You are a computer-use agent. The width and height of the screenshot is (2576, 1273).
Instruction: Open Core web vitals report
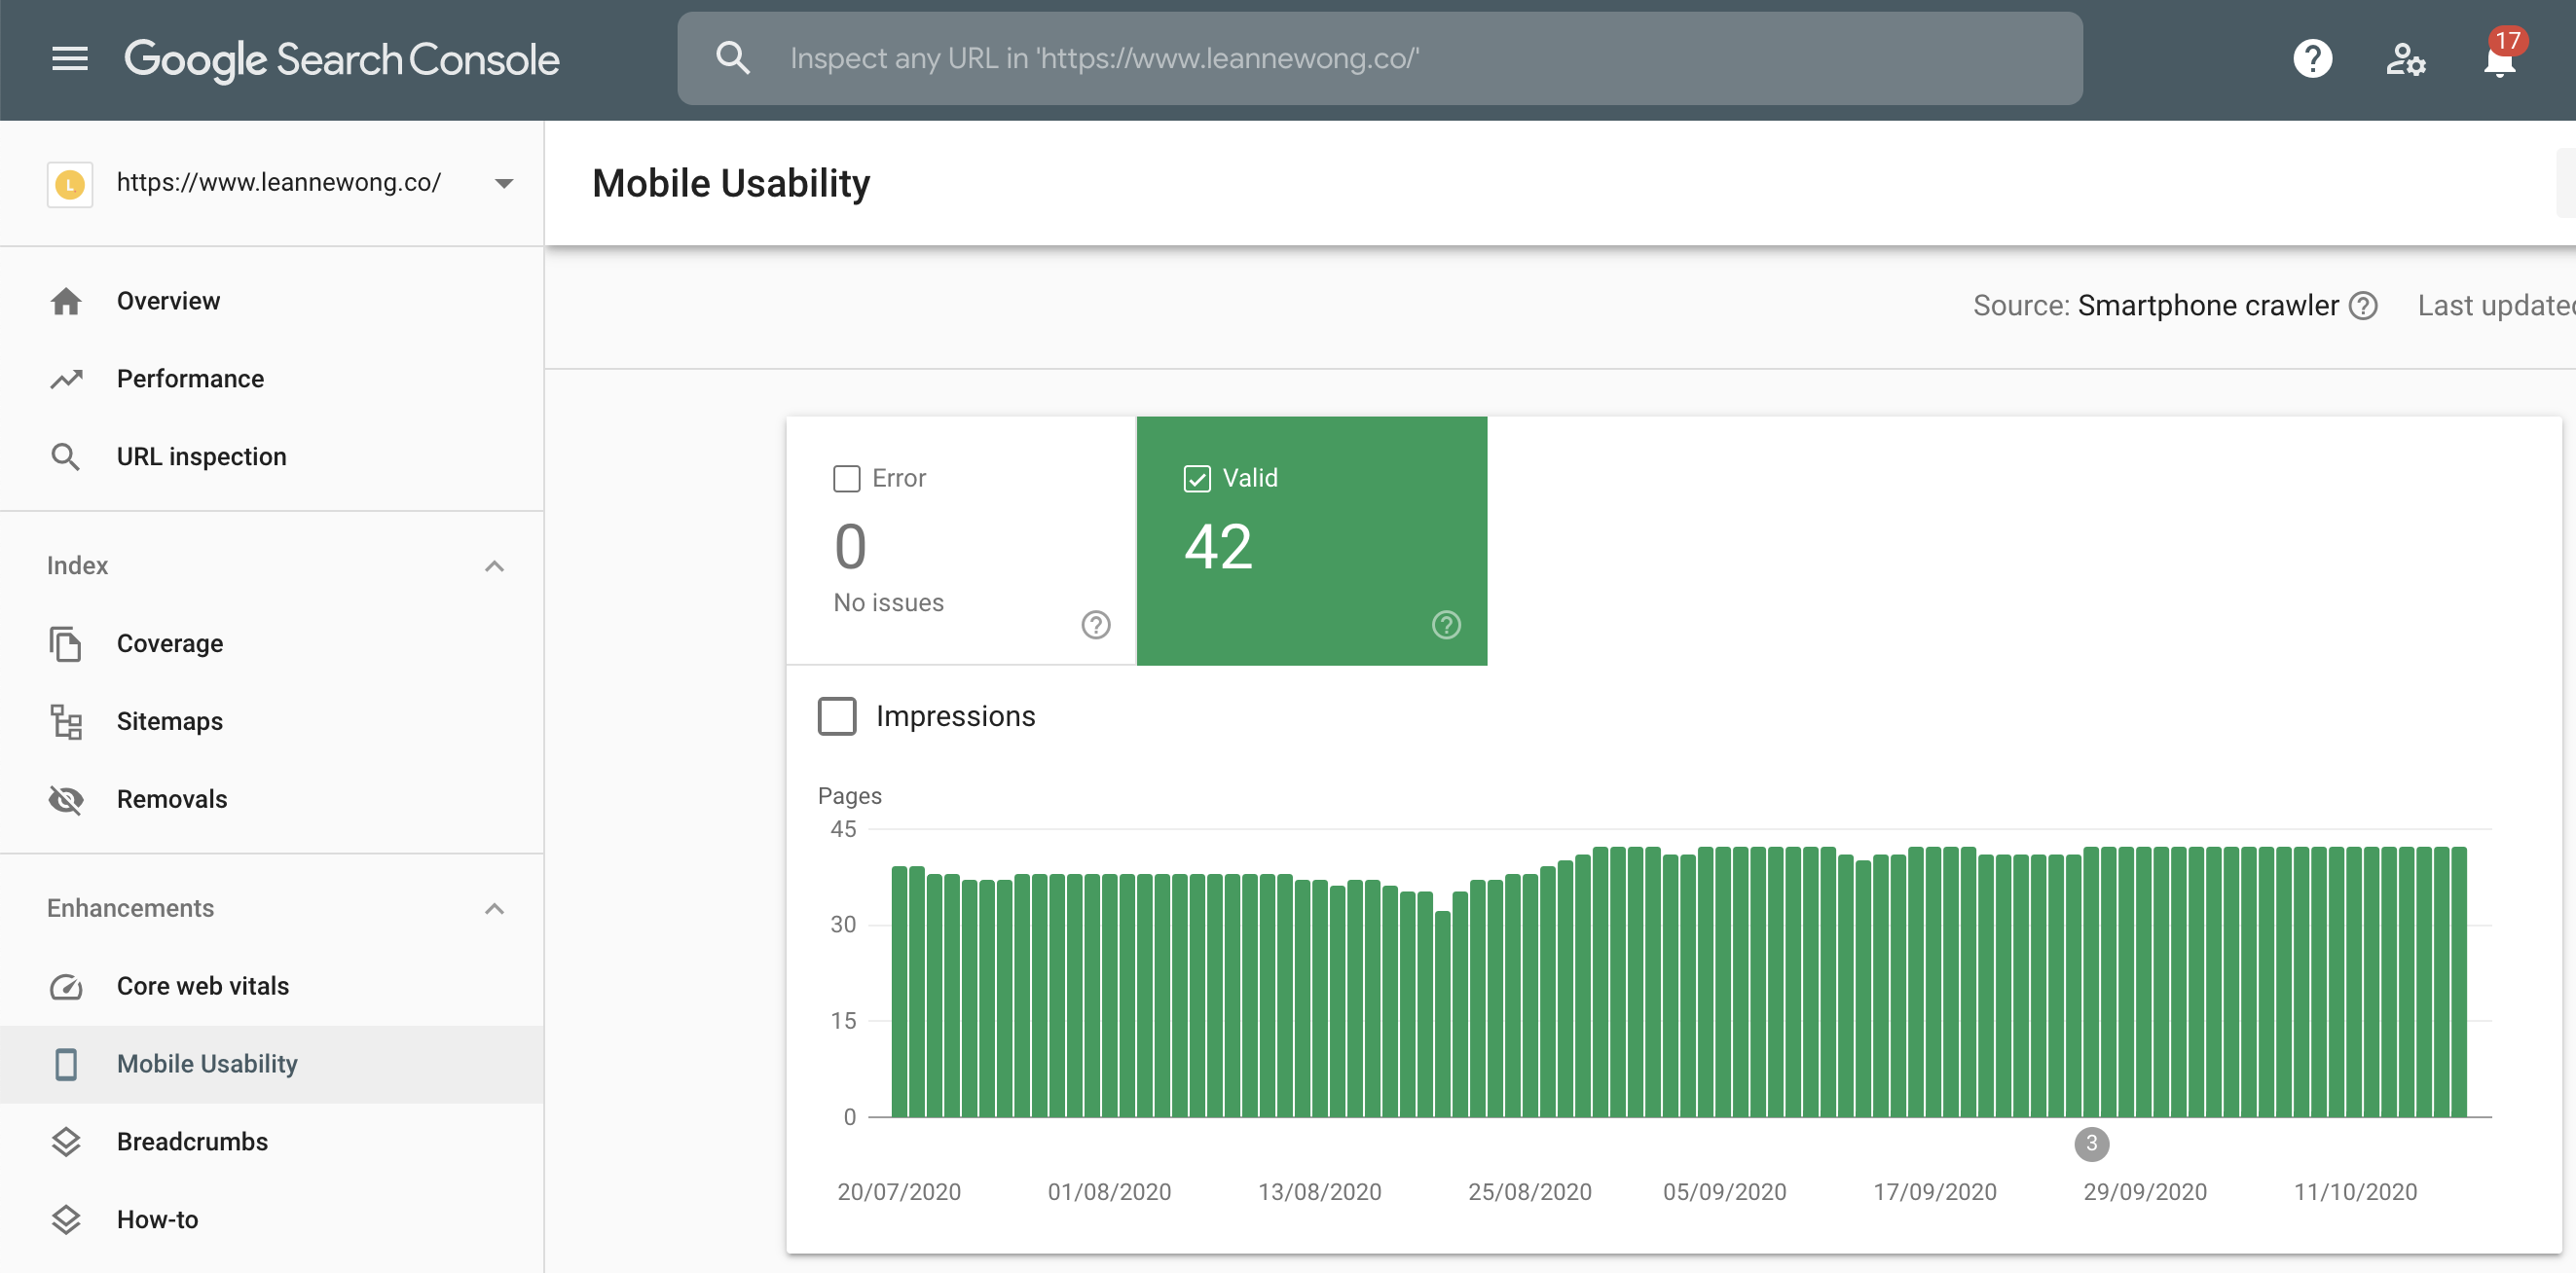(x=272, y=987)
